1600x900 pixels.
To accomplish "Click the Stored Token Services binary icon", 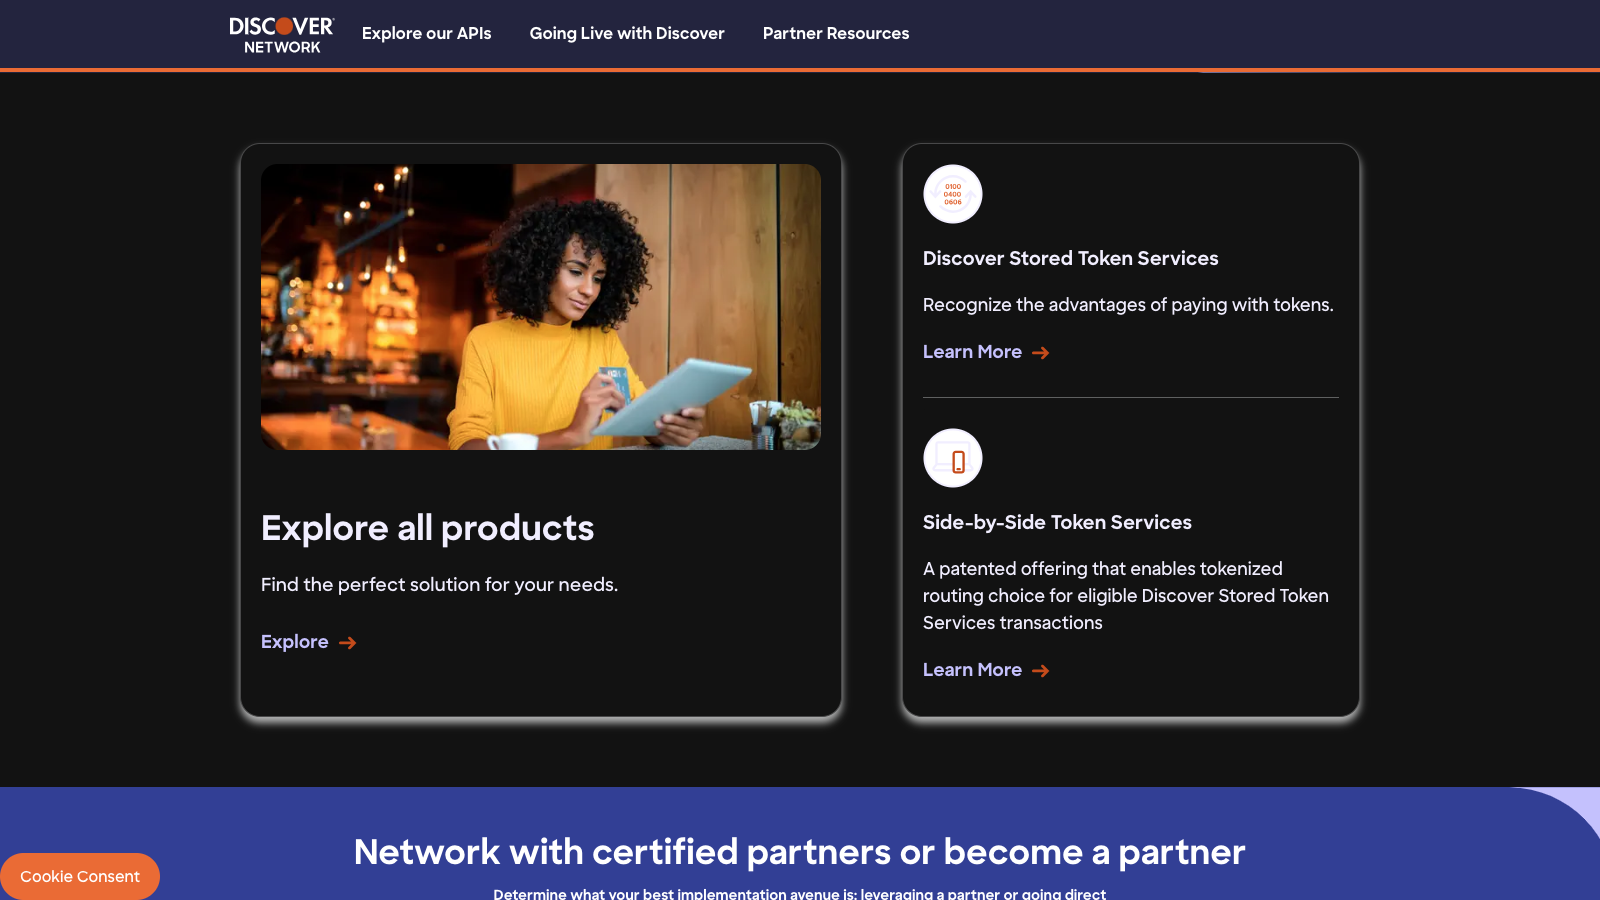I will coord(952,194).
